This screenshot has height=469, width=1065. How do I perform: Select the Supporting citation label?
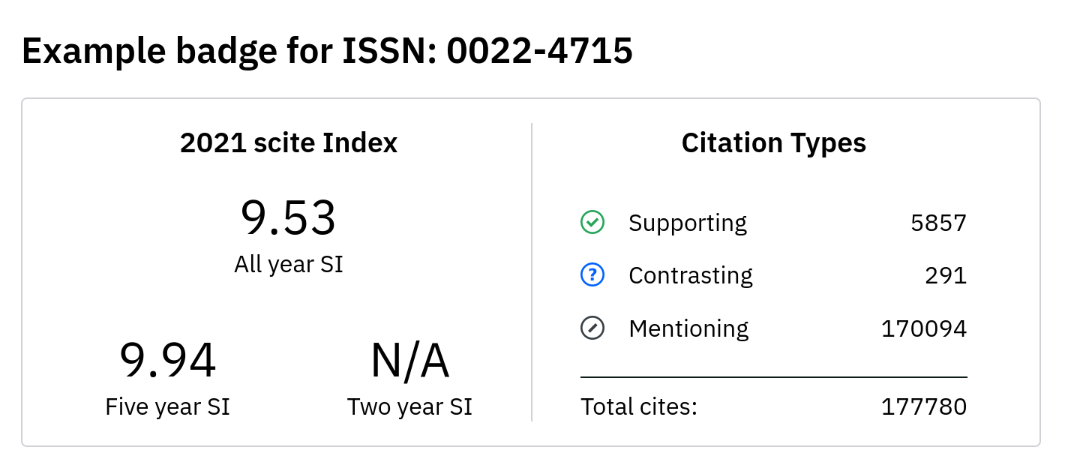coord(687,223)
